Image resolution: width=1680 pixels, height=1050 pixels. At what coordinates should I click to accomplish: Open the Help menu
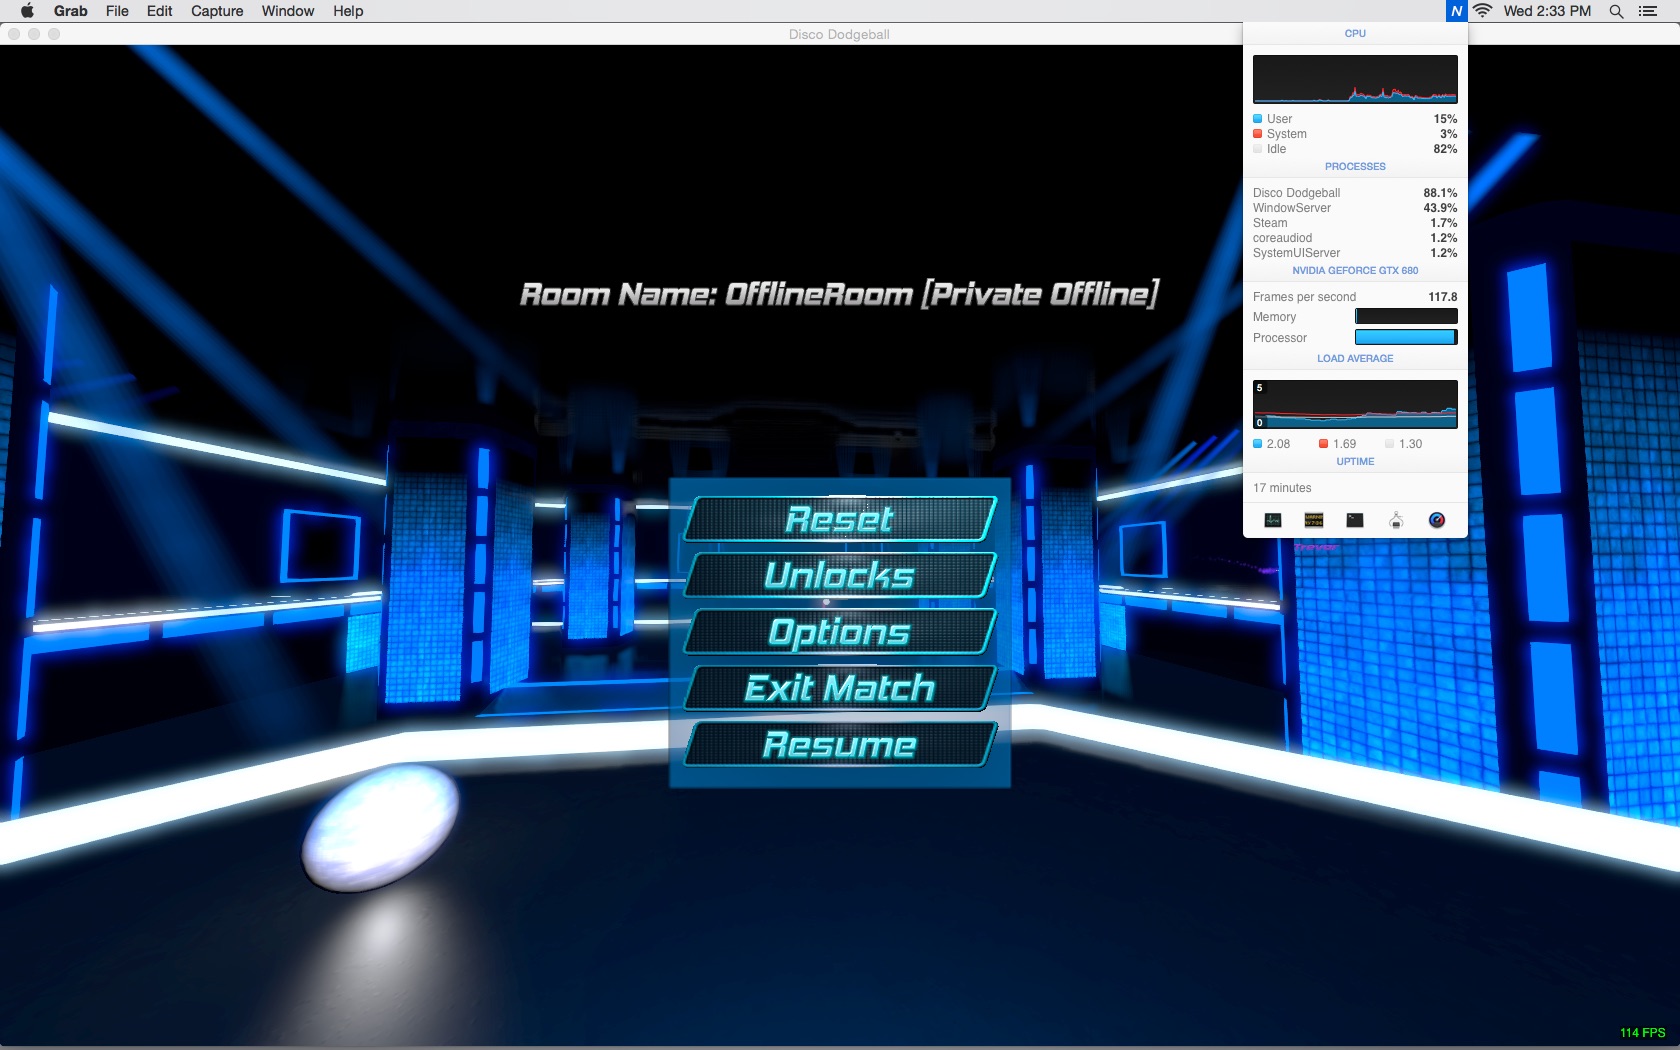348,11
